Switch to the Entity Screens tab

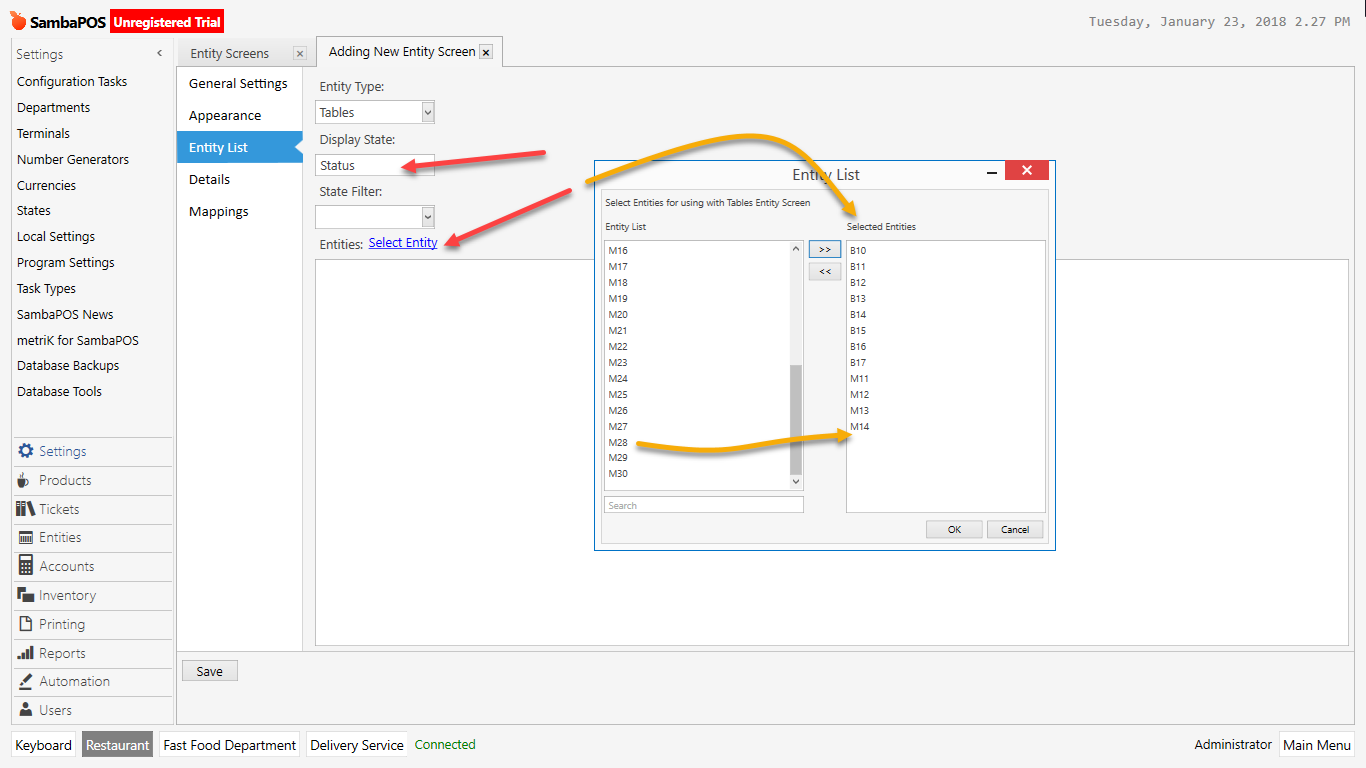pyautogui.click(x=231, y=52)
